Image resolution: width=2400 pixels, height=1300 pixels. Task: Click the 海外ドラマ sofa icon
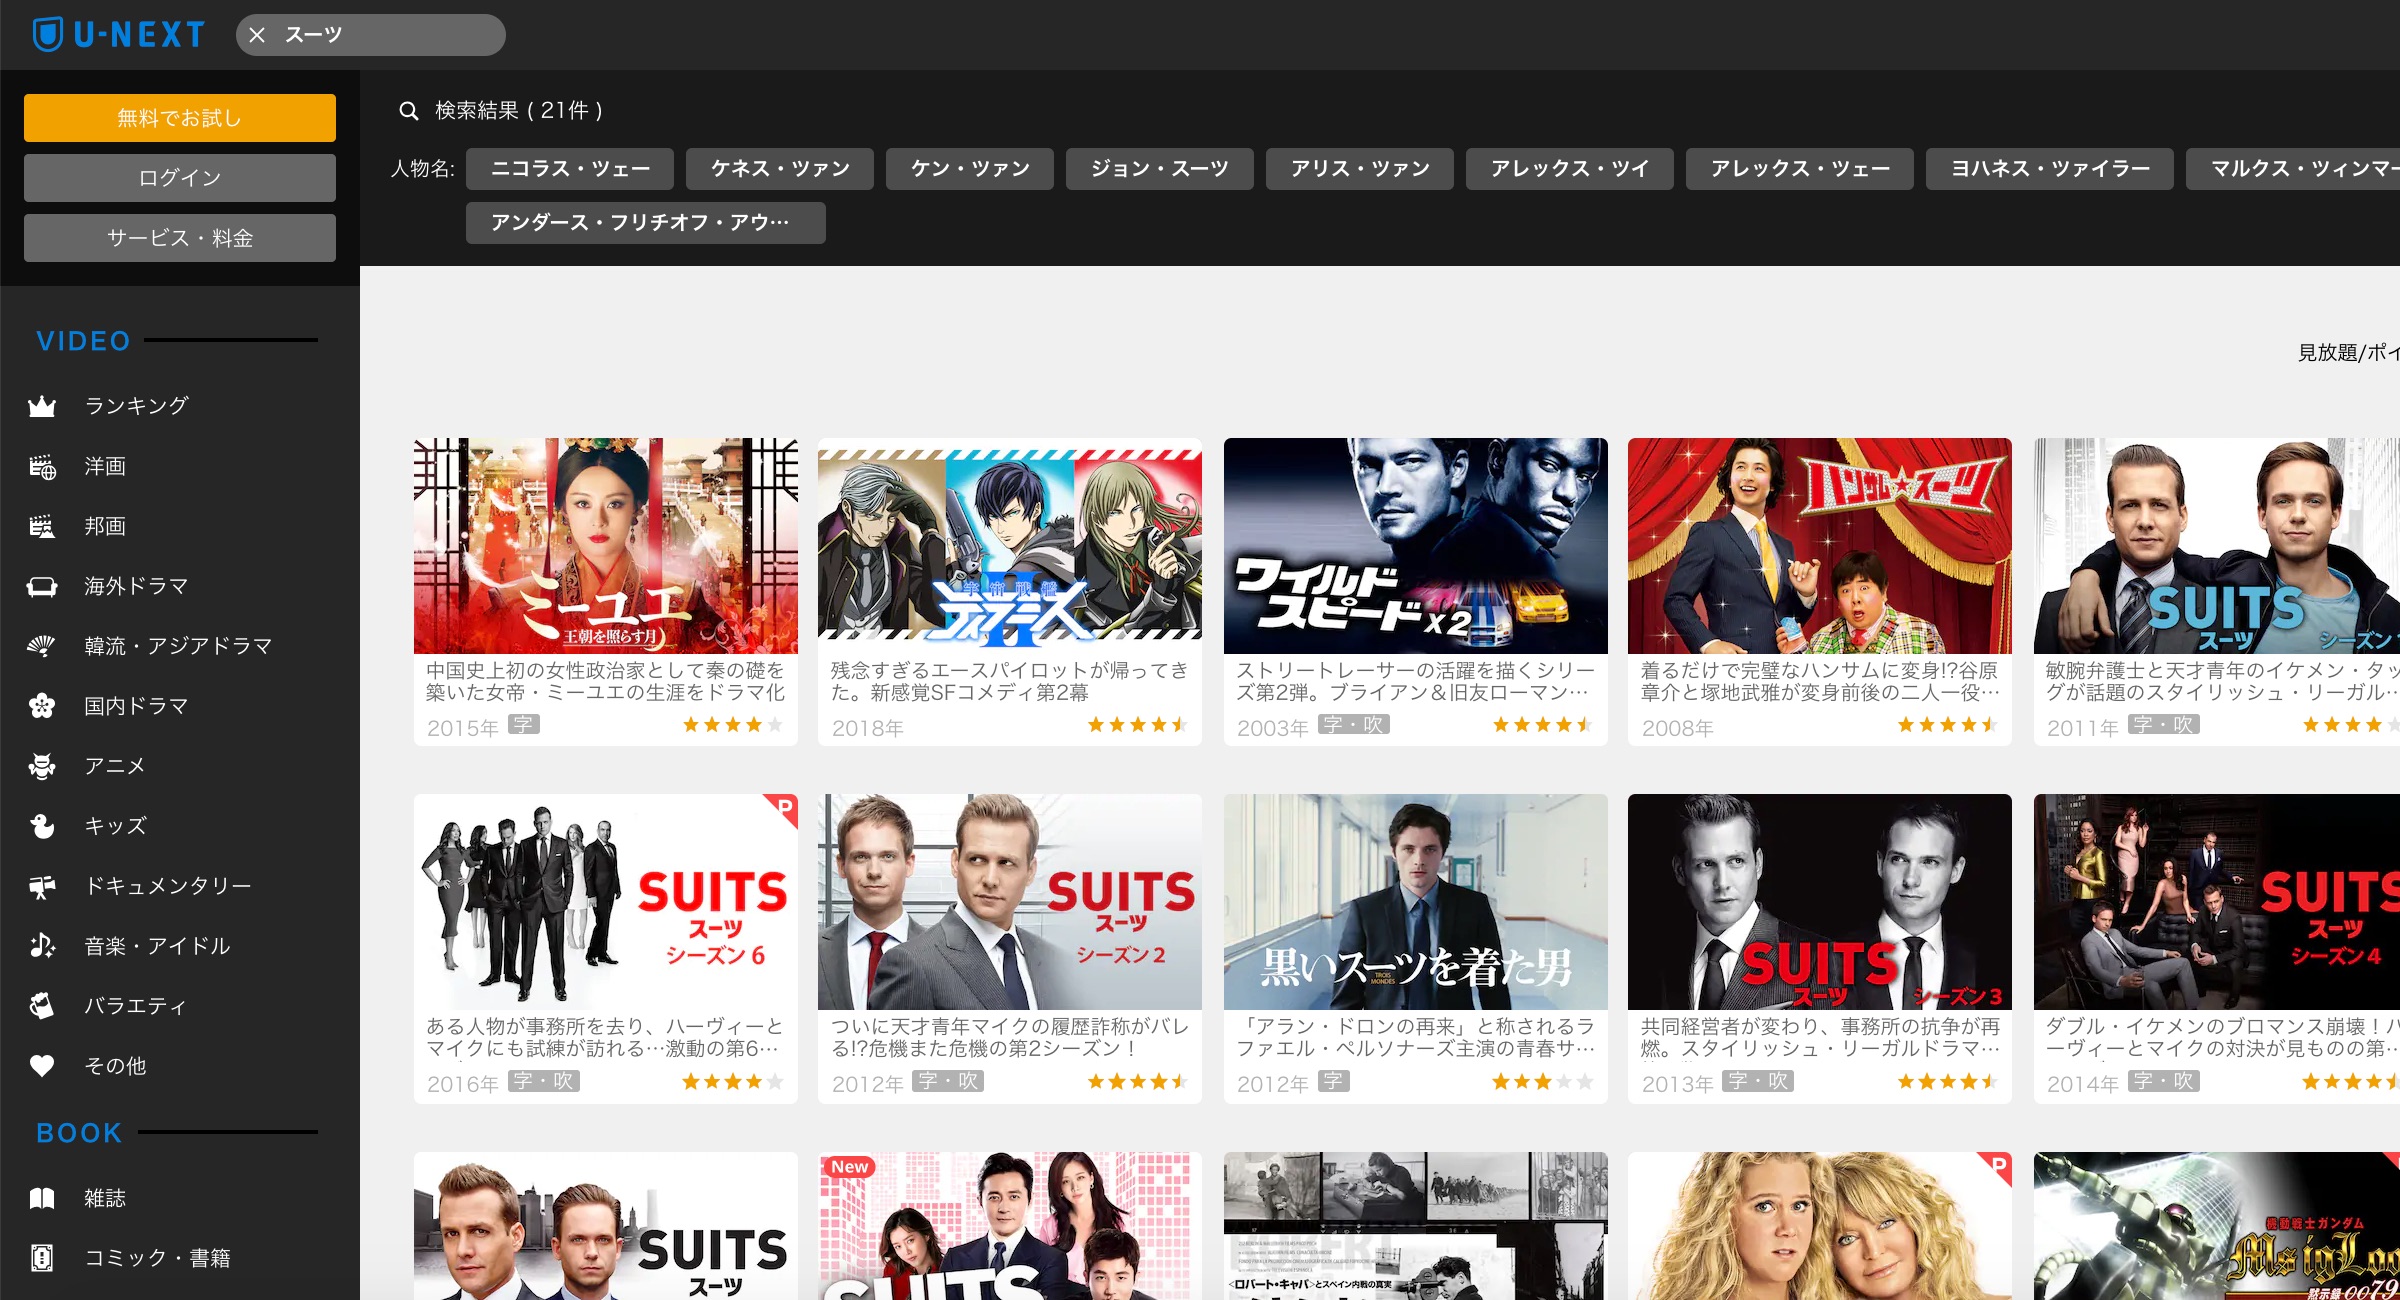tap(42, 586)
